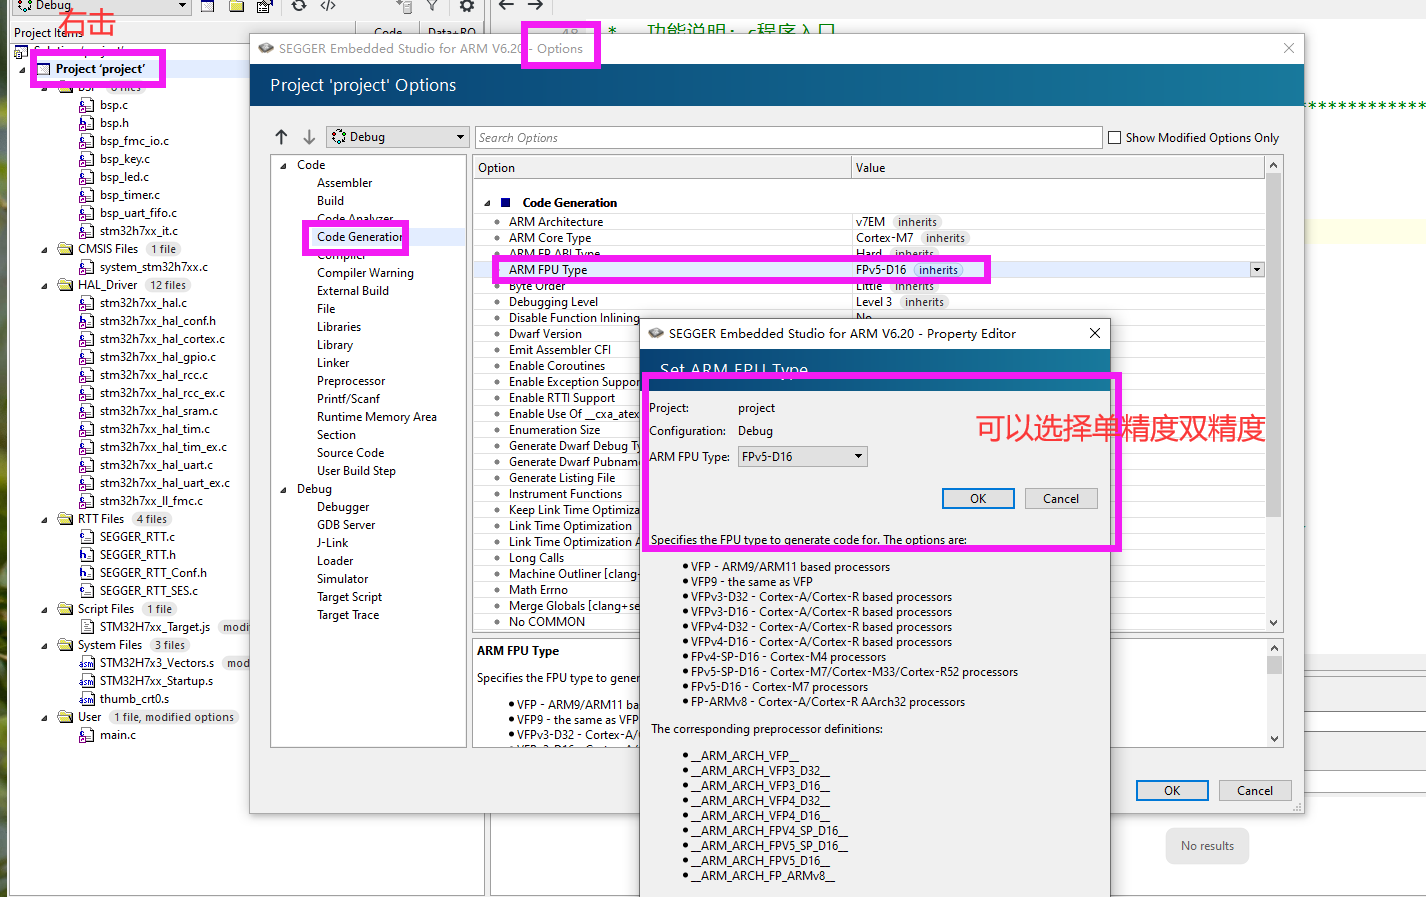Collapse the Code Generation option group
The width and height of the screenshot is (1426, 897).
pyautogui.click(x=487, y=203)
